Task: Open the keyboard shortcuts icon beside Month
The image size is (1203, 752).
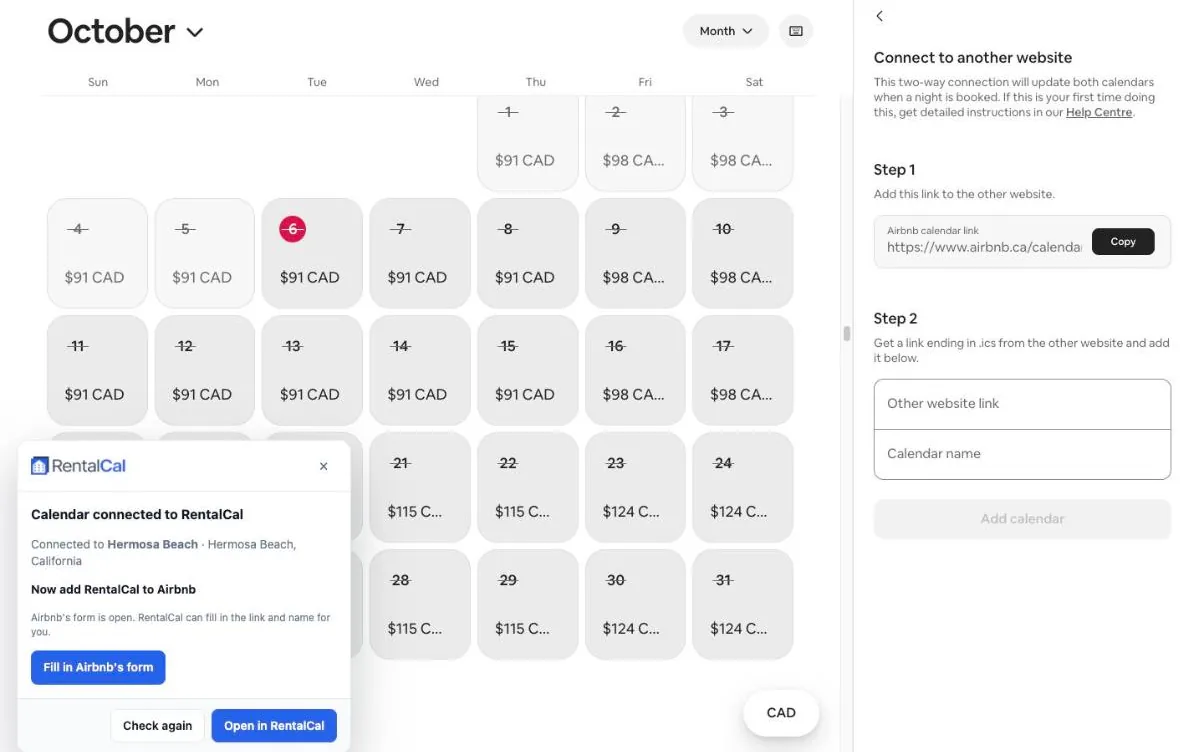Action: point(796,31)
